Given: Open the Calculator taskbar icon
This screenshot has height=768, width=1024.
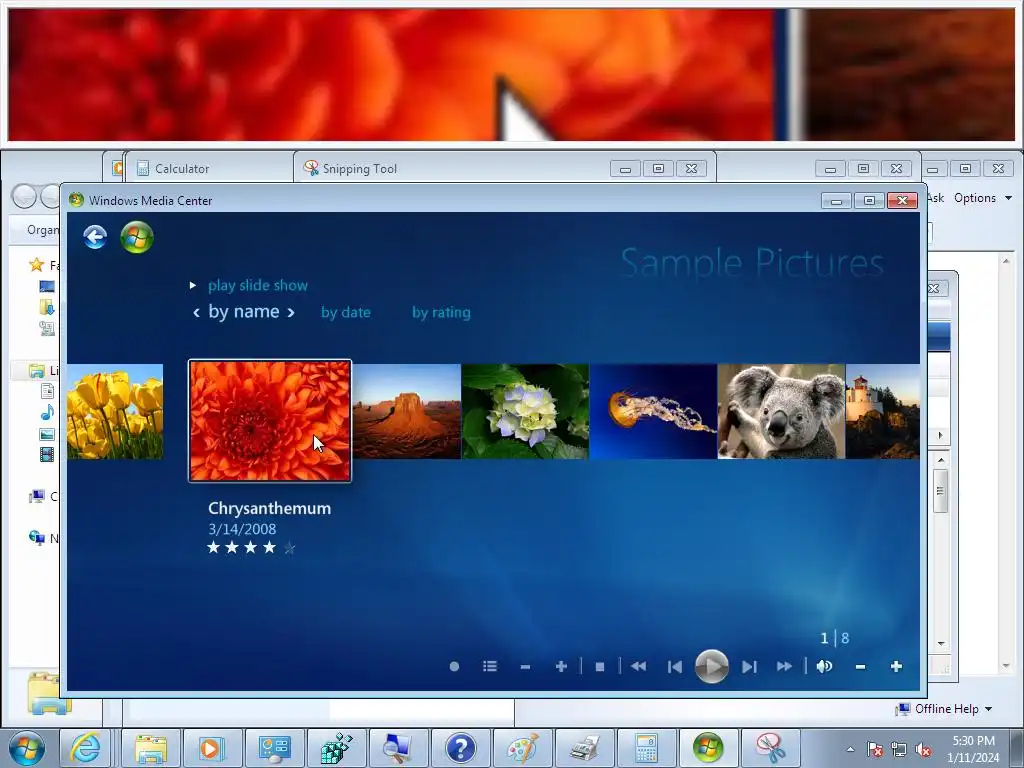Looking at the screenshot, I should [646, 748].
